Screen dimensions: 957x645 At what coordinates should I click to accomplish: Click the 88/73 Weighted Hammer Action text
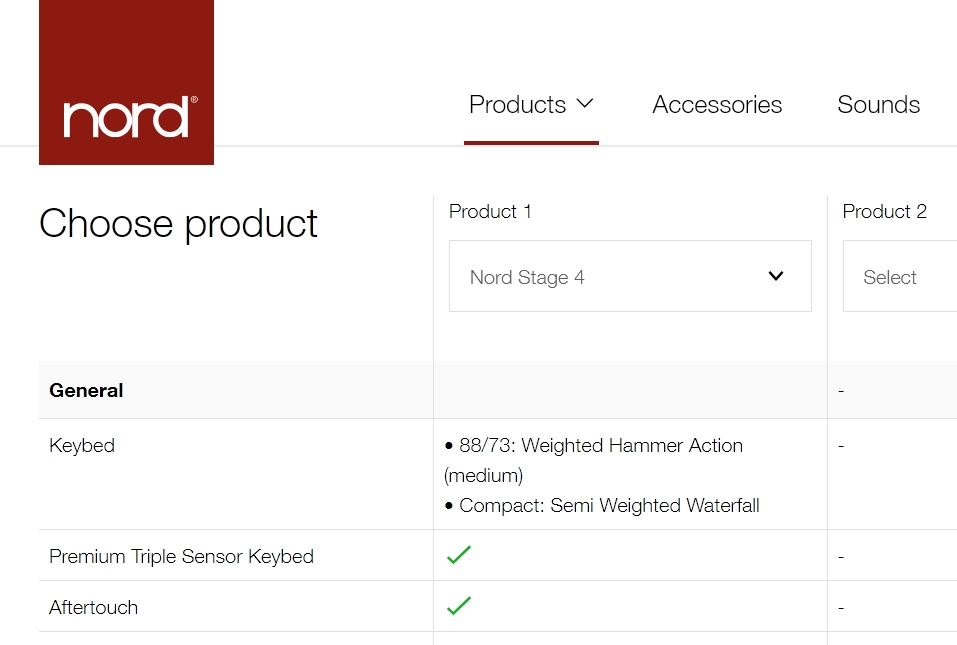click(600, 446)
